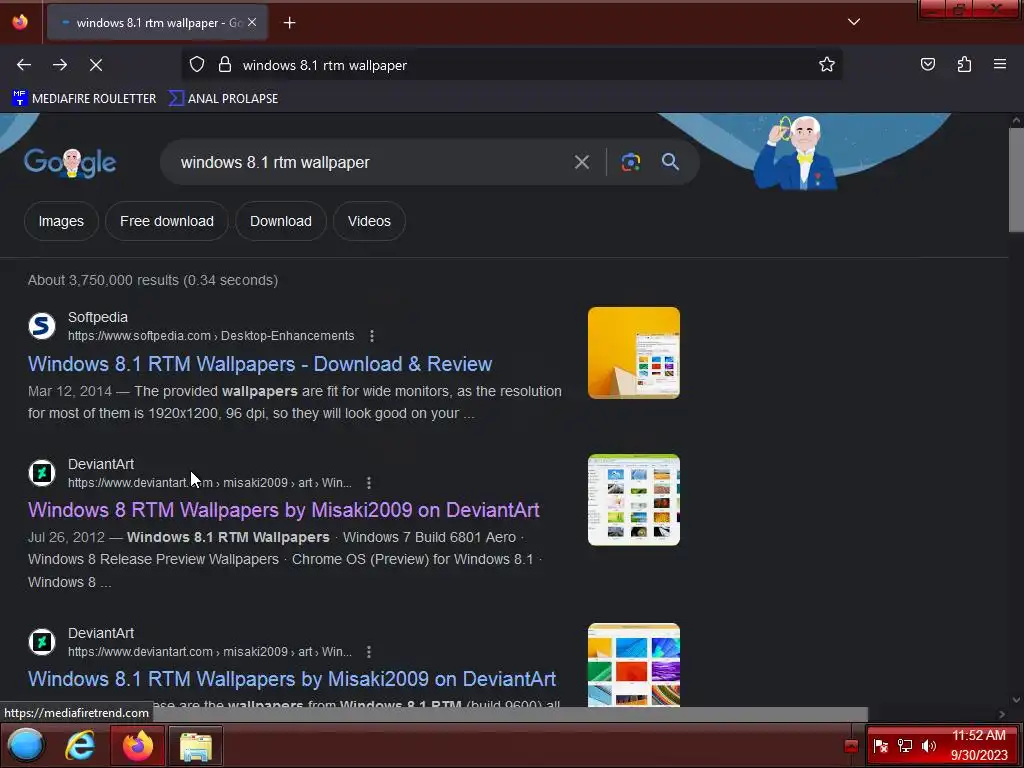This screenshot has height=768, width=1024.
Task: Open a new tab with plus button
Action: coord(289,23)
